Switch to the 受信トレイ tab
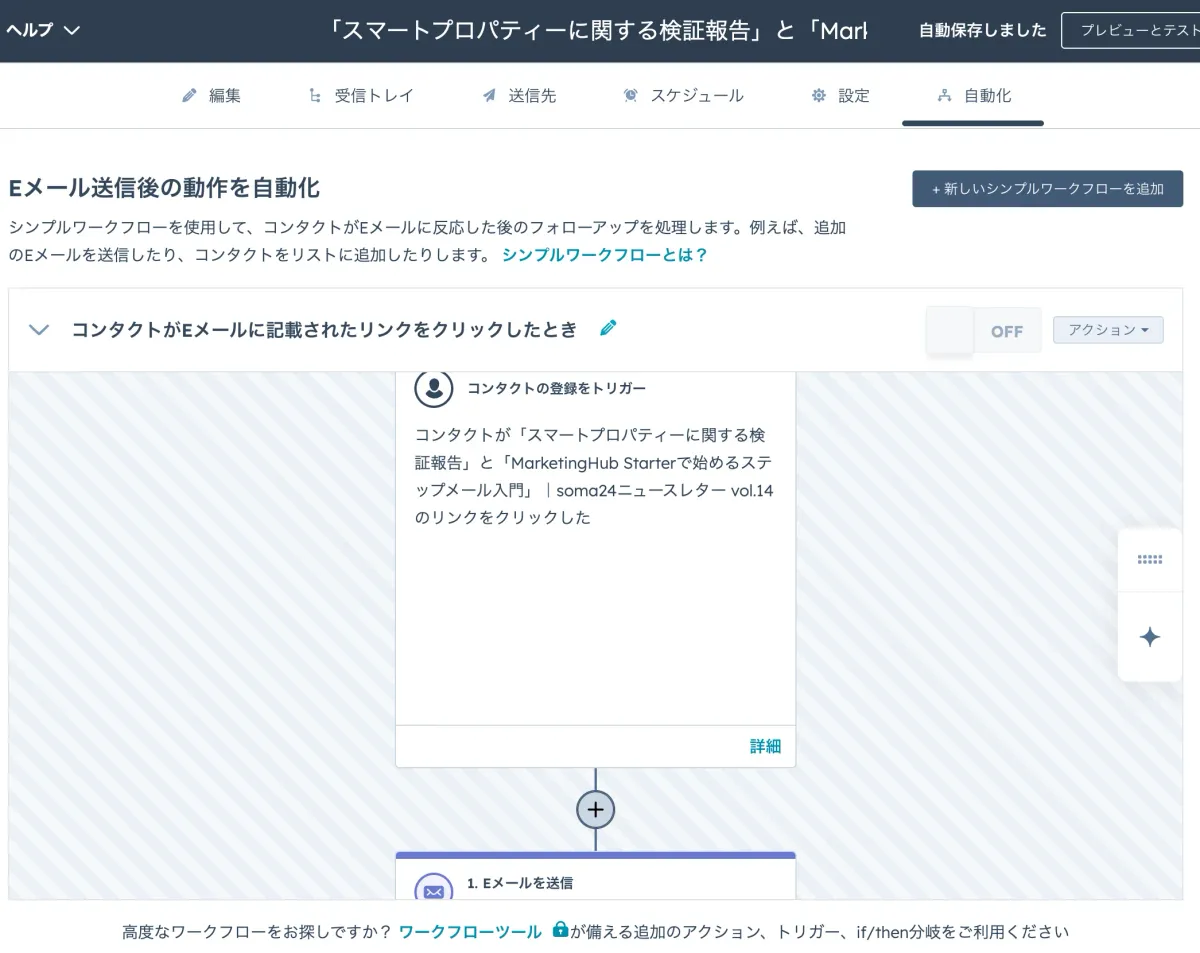 tap(361, 95)
